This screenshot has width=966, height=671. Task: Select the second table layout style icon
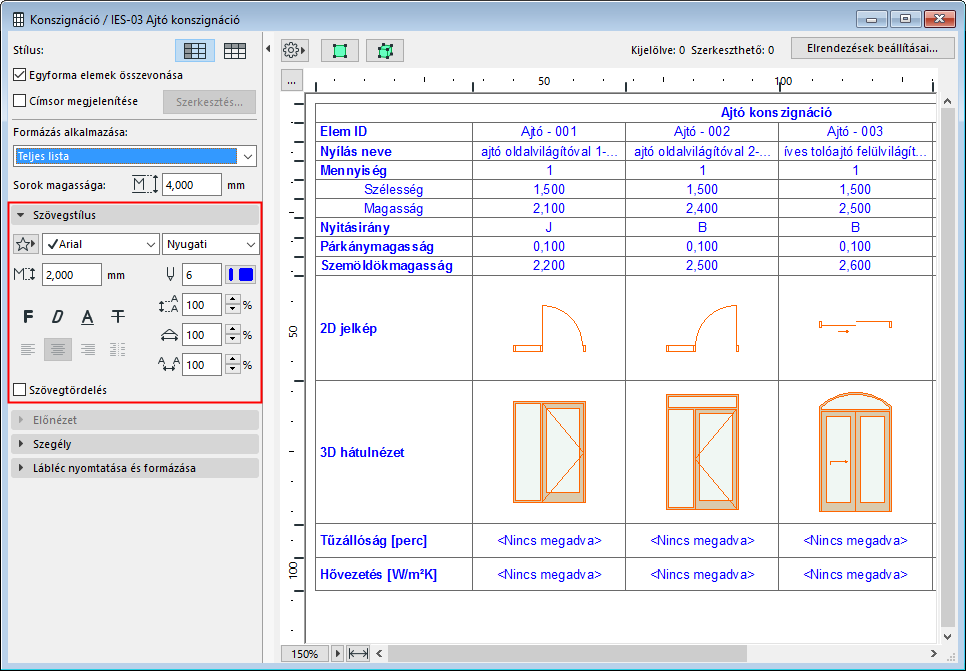pyautogui.click(x=236, y=51)
